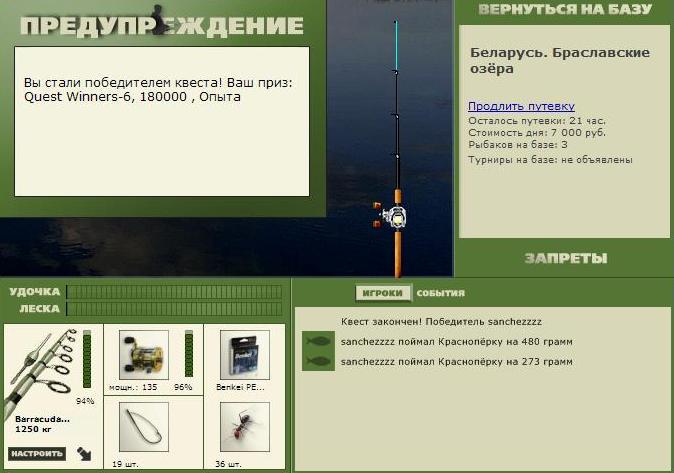Click the diagonal arrow next to НАСТРОИТЬ

coord(84,454)
